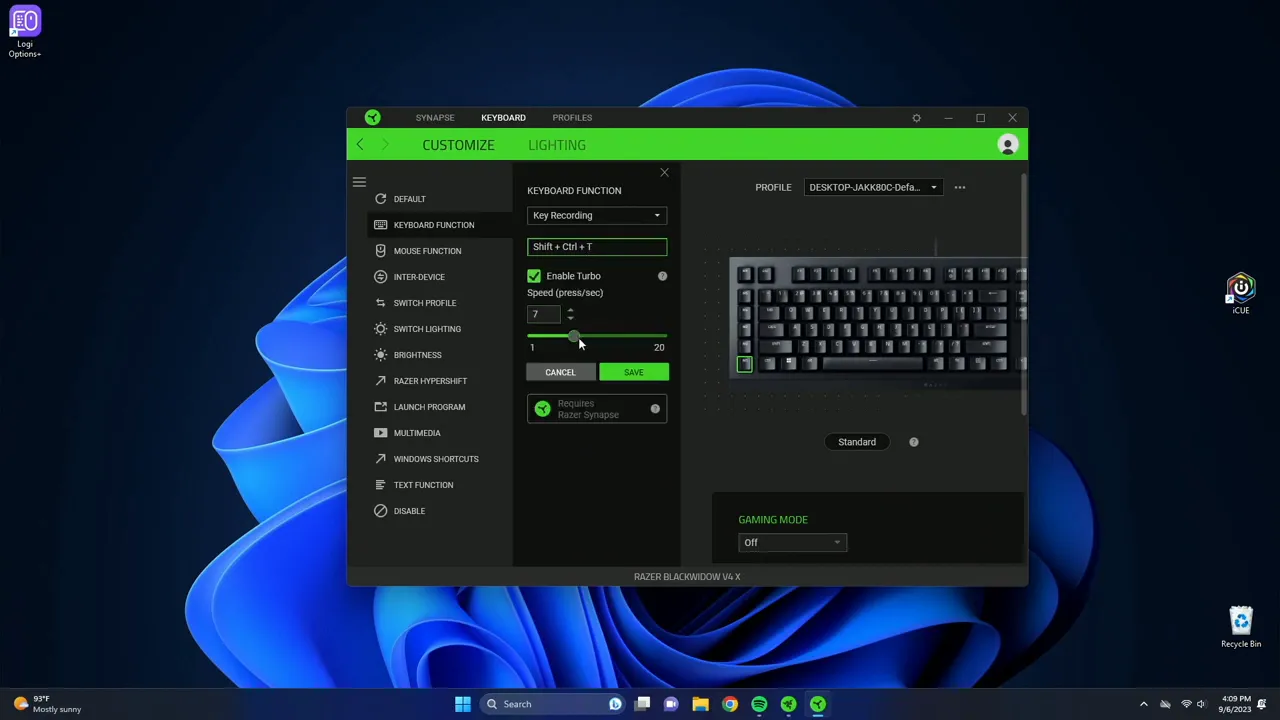Select the Customize subtab

pyautogui.click(x=458, y=145)
